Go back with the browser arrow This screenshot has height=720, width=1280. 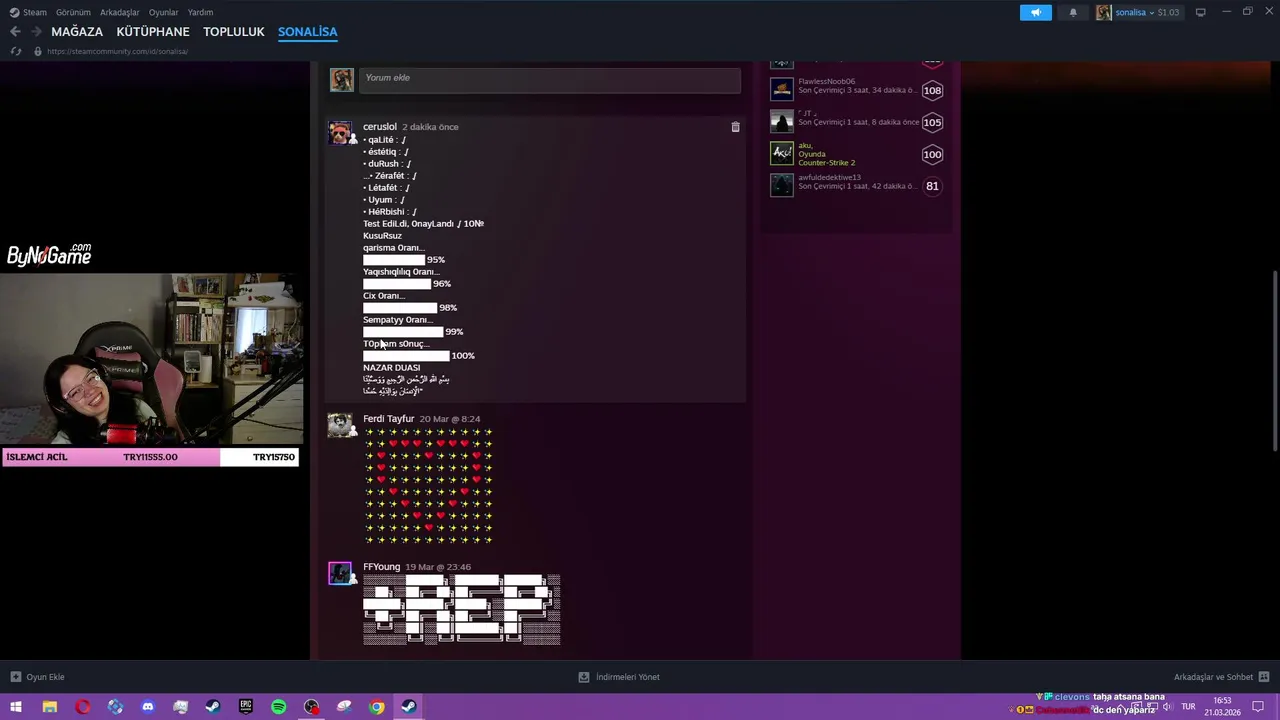click(x=15, y=32)
